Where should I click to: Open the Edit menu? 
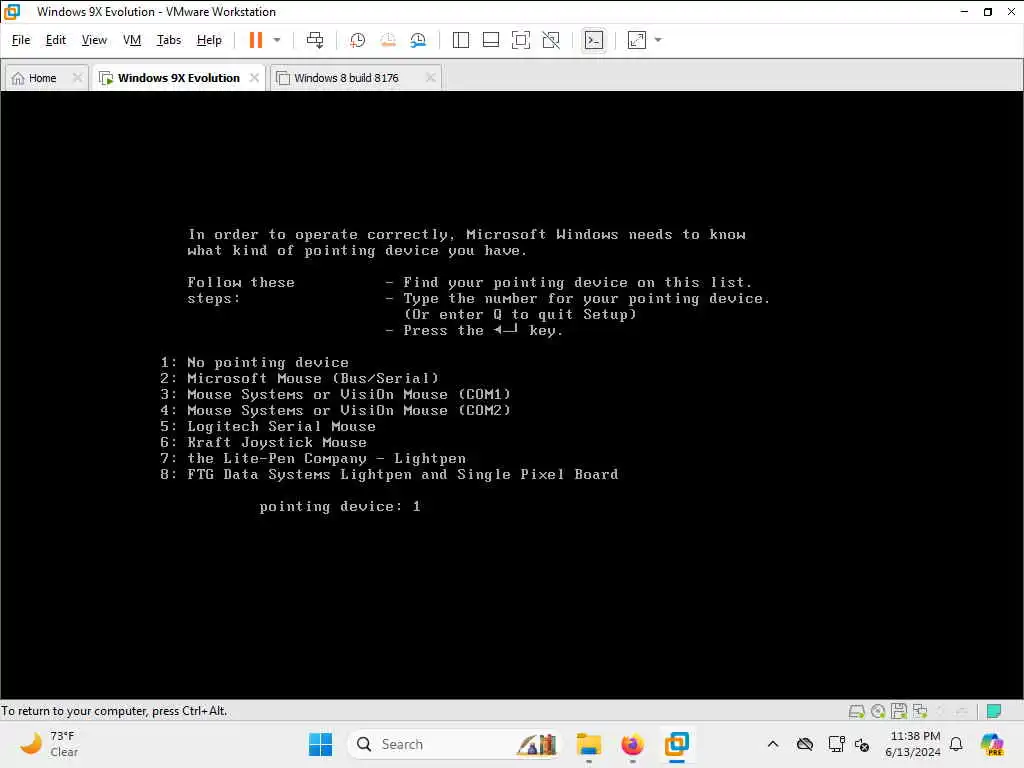pos(56,40)
